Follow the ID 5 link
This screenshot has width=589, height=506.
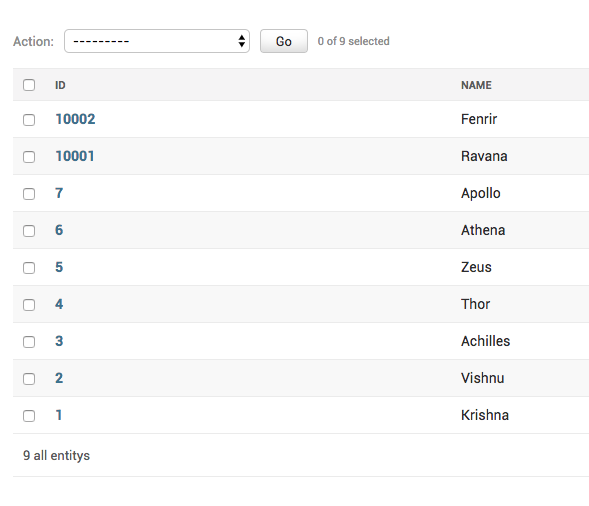[59, 267]
